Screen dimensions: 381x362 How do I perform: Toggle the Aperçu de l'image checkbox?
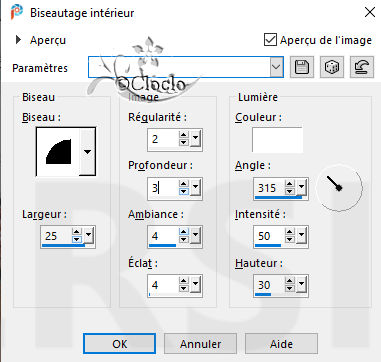point(270,40)
